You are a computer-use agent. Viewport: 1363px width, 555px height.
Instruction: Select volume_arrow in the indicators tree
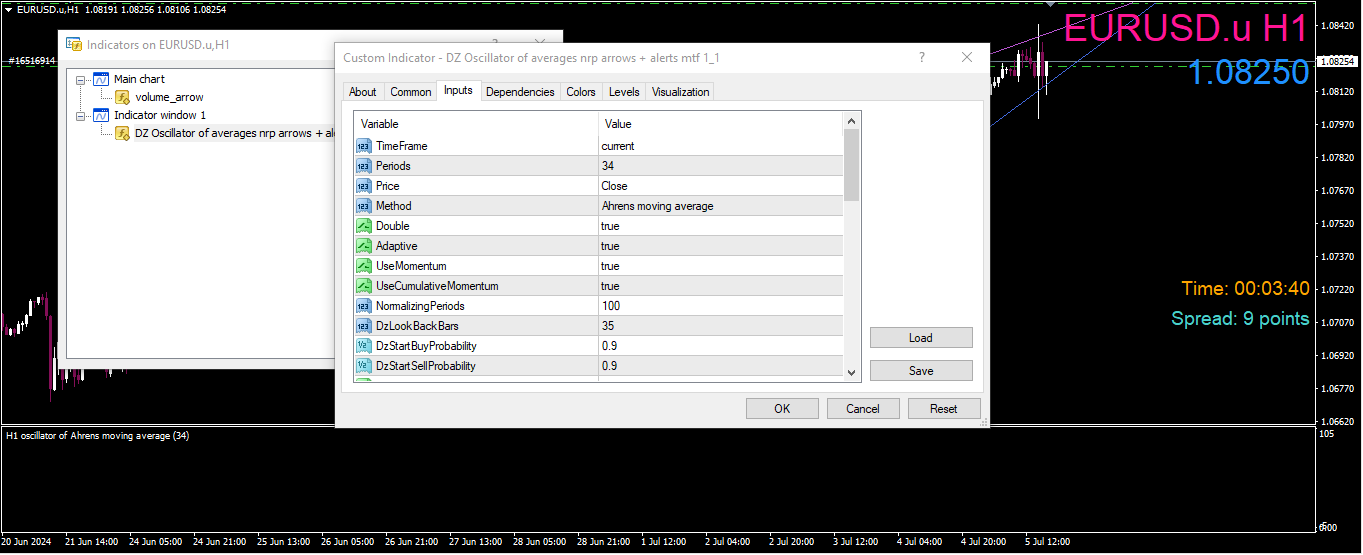pyautogui.click(x=169, y=97)
